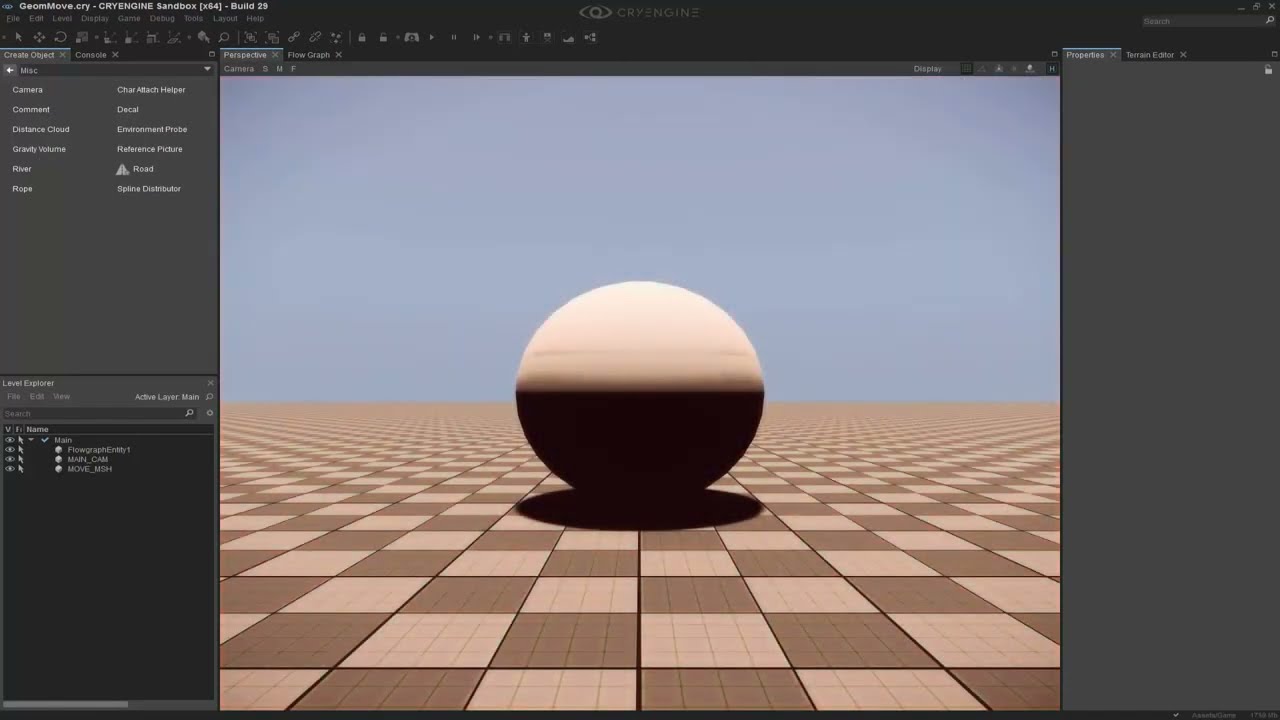This screenshot has height=720, width=1280.
Task: Collapse the Main layer tree
Action: click(x=31, y=440)
